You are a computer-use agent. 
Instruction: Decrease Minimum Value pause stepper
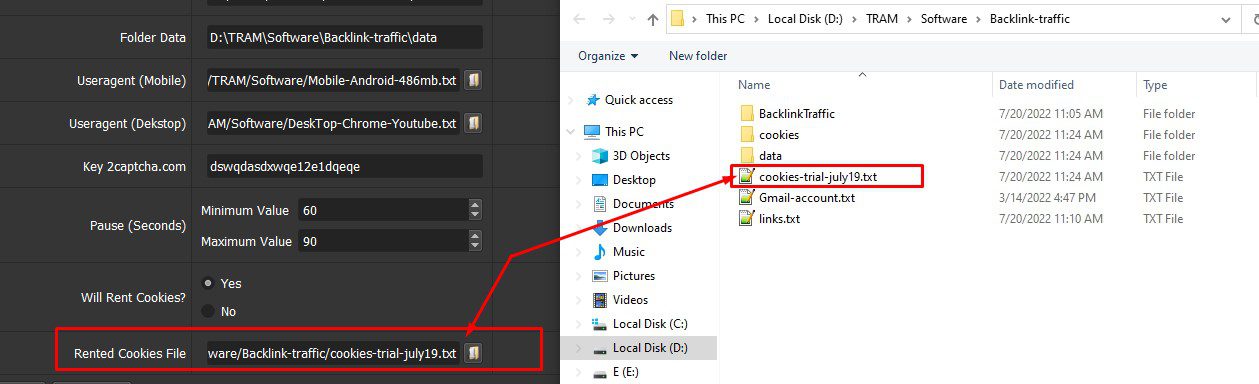point(474,216)
